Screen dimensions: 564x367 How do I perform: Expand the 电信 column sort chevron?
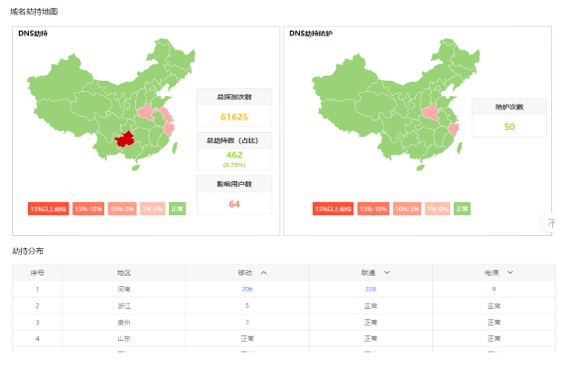pyautogui.click(x=510, y=273)
